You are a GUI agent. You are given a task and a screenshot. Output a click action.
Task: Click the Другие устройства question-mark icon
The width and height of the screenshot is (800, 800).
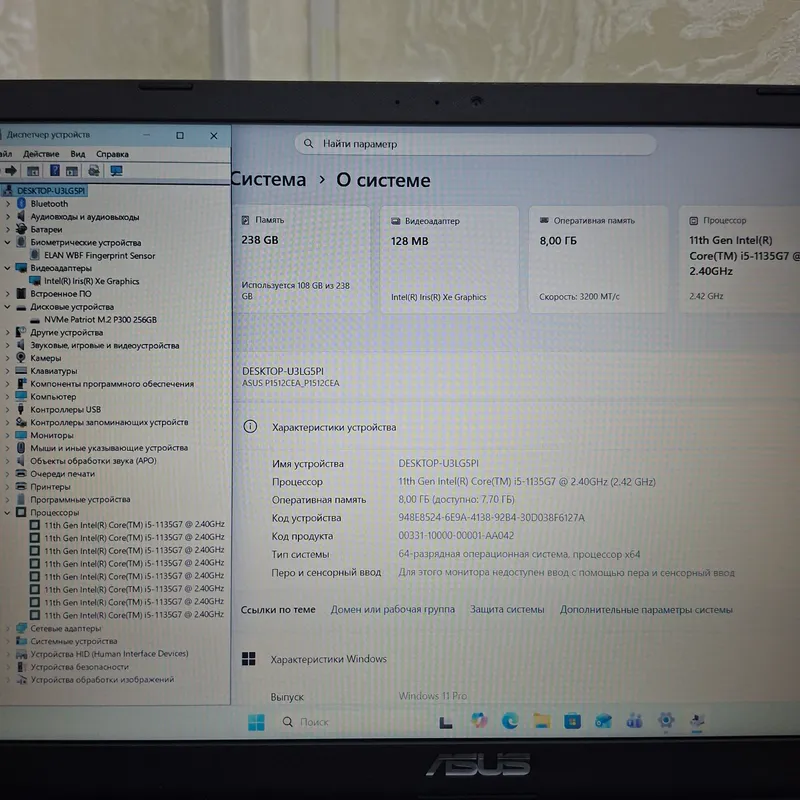21,332
